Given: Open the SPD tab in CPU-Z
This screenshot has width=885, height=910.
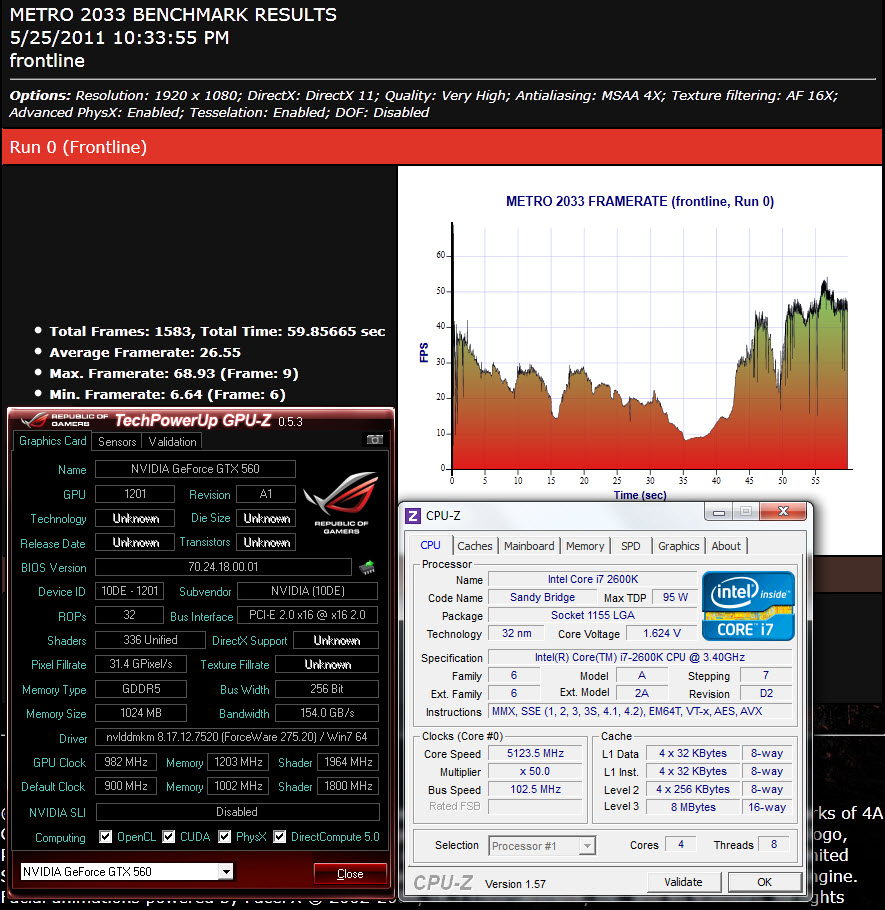Looking at the screenshot, I should click(x=631, y=546).
